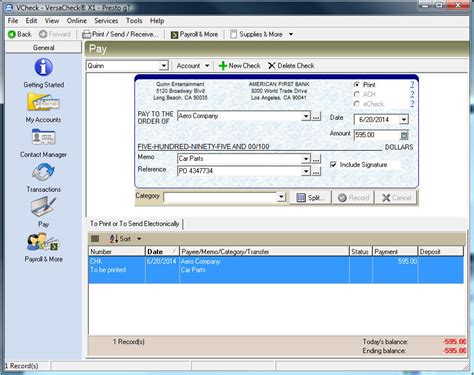
Task: Click help question mark beside eCheck
Action: tap(412, 104)
